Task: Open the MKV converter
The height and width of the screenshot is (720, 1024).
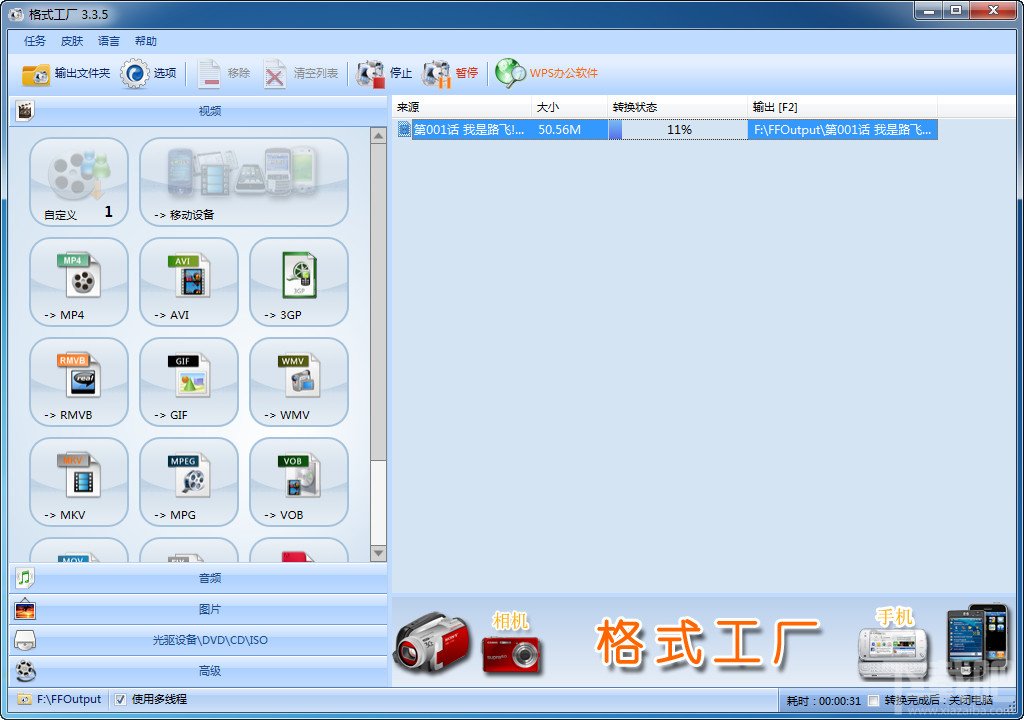Action: coord(79,483)
